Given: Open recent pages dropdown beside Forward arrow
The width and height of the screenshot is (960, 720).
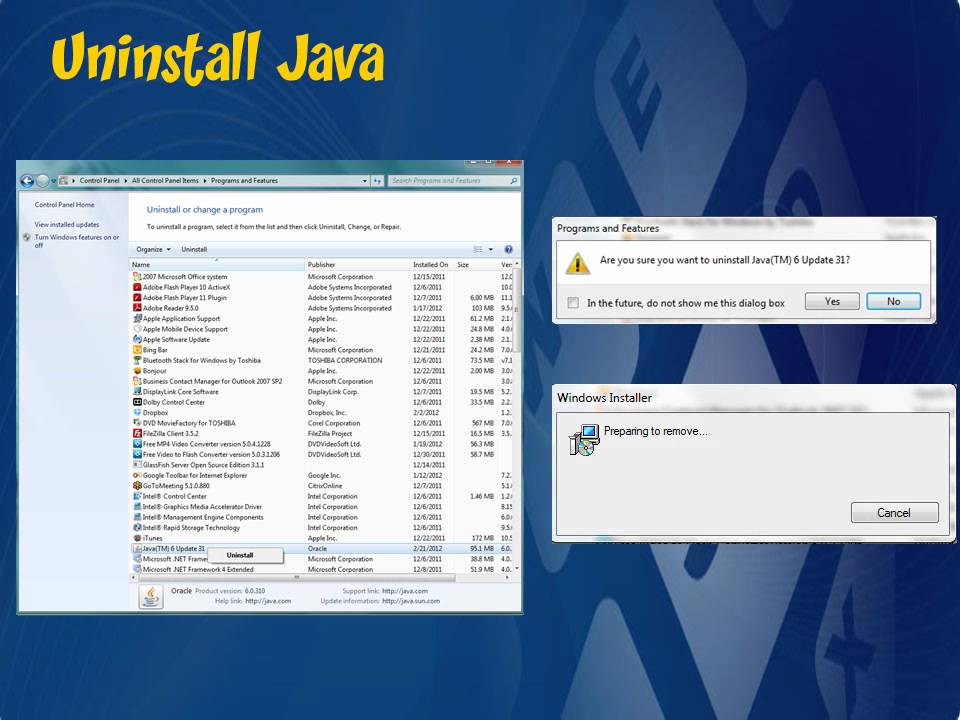Looking at the screenshot, I should (x=53, y=181).
